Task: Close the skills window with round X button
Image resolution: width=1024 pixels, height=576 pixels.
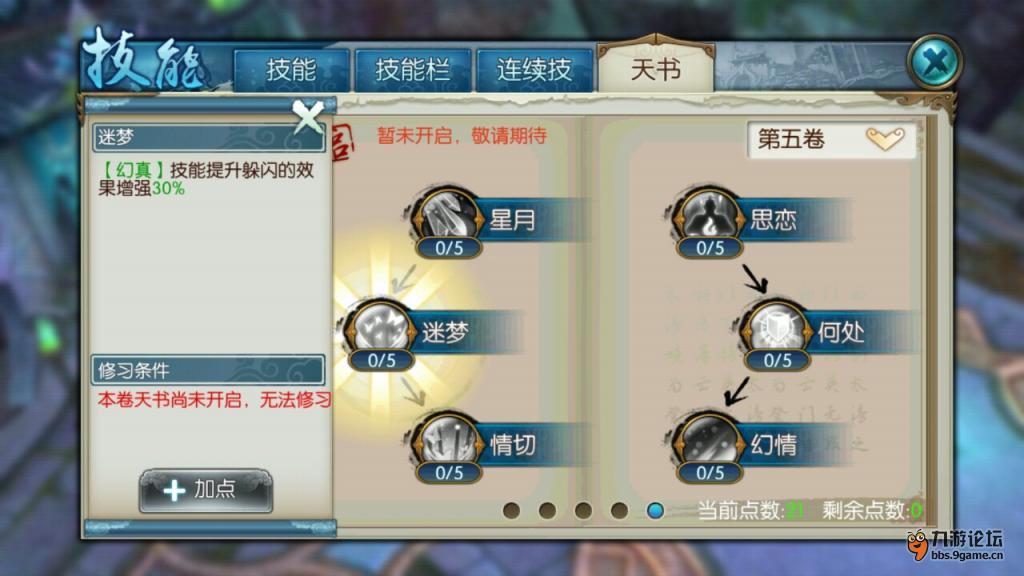Action: [x=935, y=63]
